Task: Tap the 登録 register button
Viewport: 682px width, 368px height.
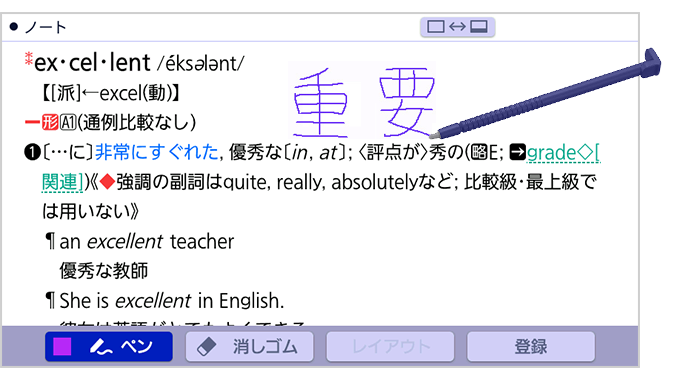Action: 531,347
